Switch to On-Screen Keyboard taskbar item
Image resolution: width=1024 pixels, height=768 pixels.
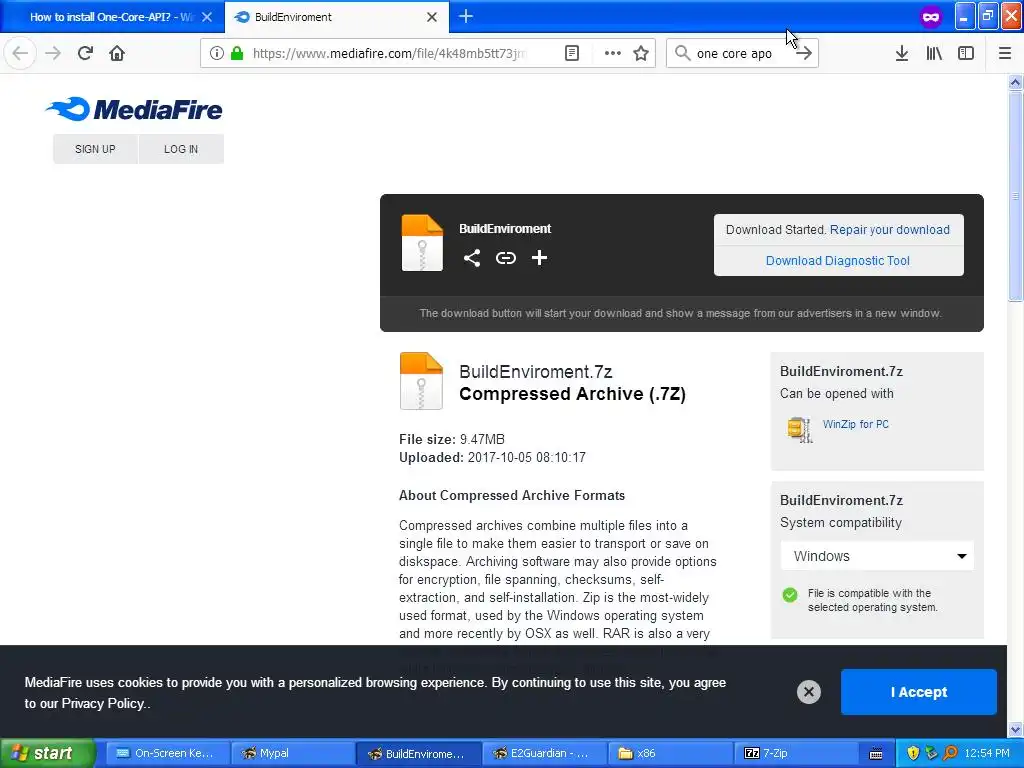pos(167,753)
